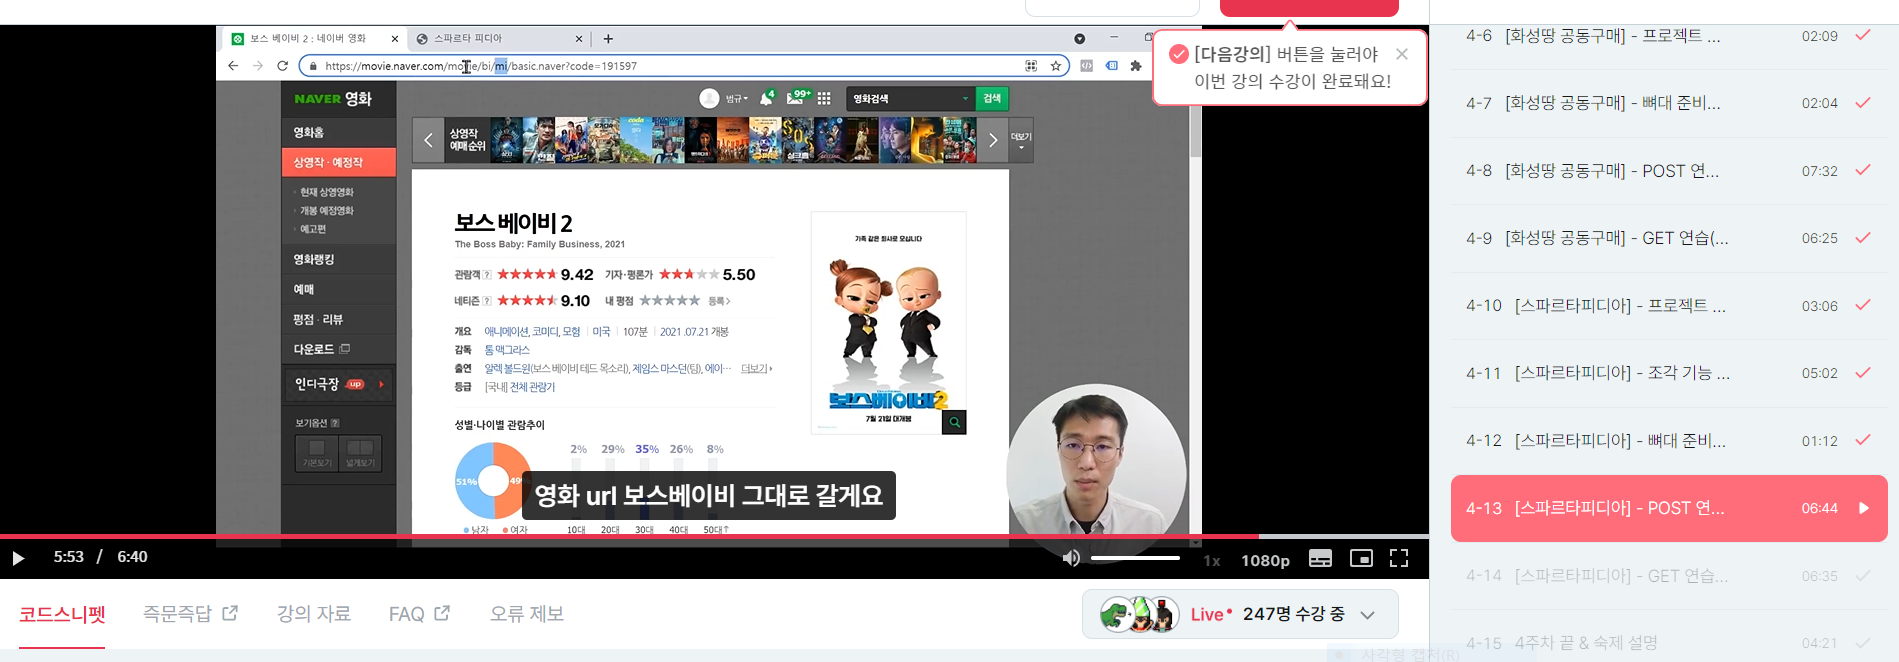Select lecture 4-9 GET 연습 in the list

click(1669, 238)
